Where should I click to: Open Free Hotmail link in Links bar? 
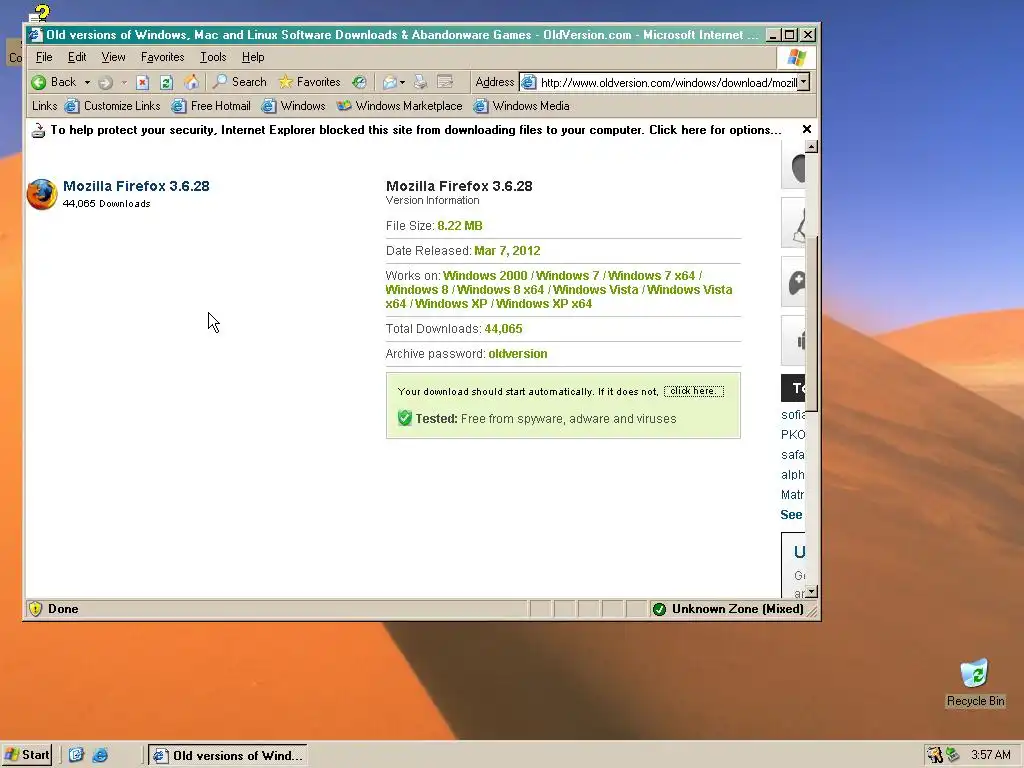(x=211, y=106)
